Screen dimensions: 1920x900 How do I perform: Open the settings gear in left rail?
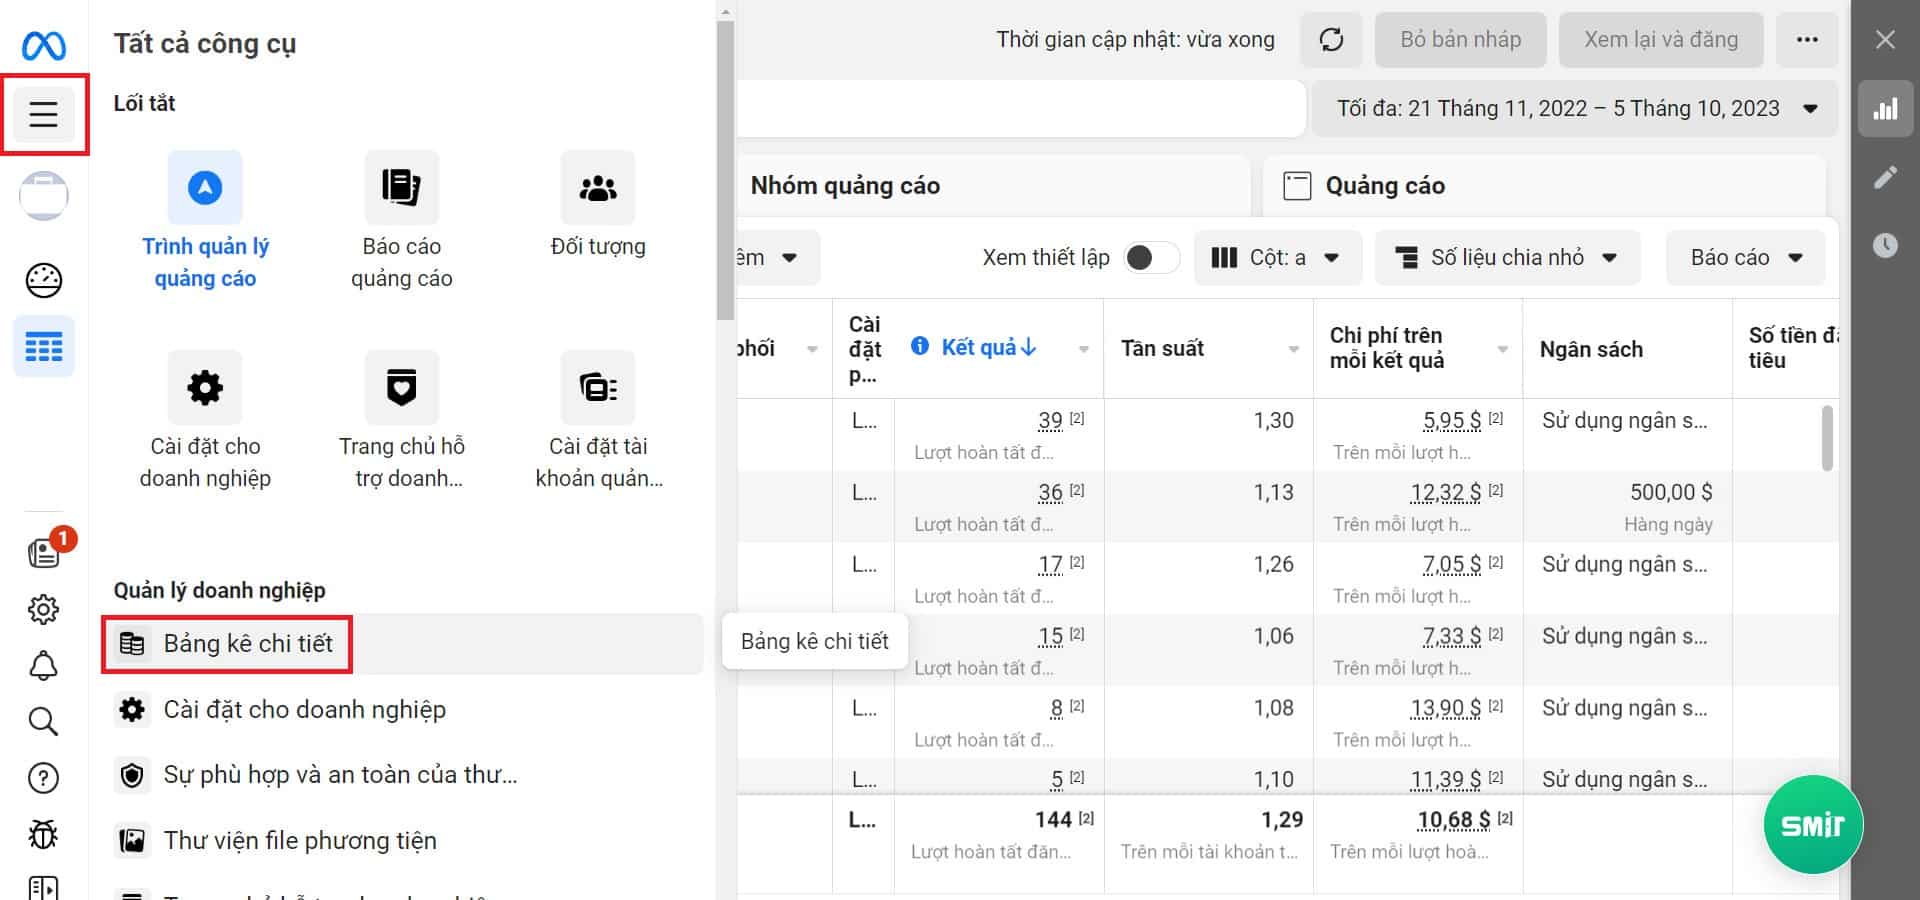point(43,609)
